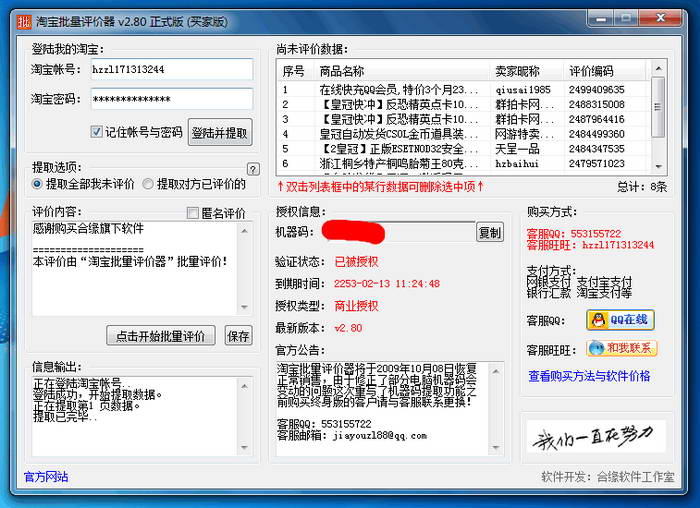The width and height of the screenshot is (700, 508).
Task: Click the Wangwang contact me button
Action: [622, 348]
